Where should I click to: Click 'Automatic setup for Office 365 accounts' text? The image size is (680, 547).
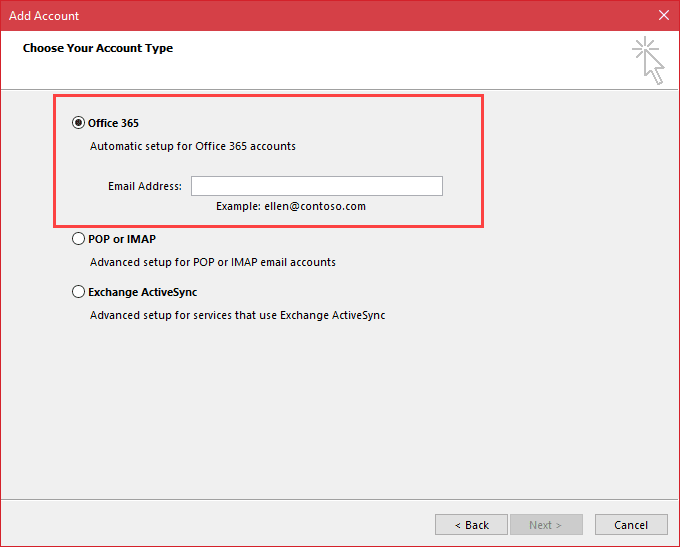pos(193,146)
